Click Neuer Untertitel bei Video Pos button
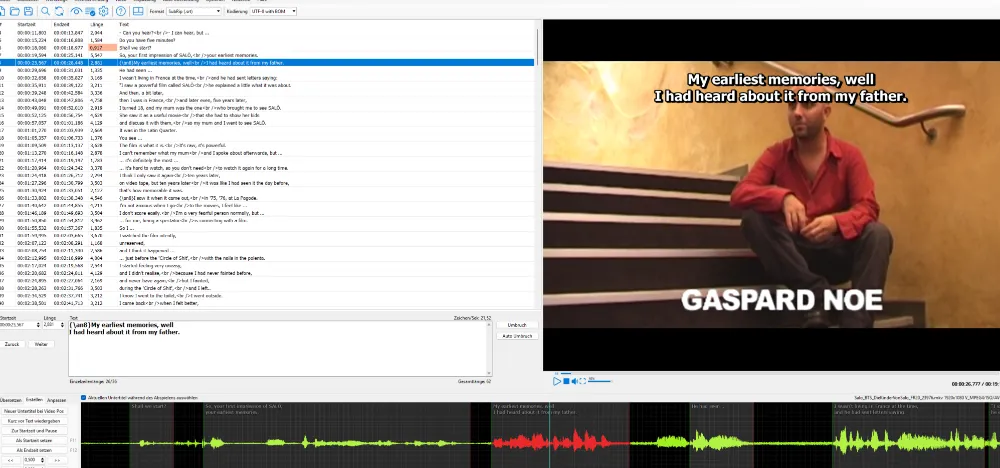 pos(34,411)
